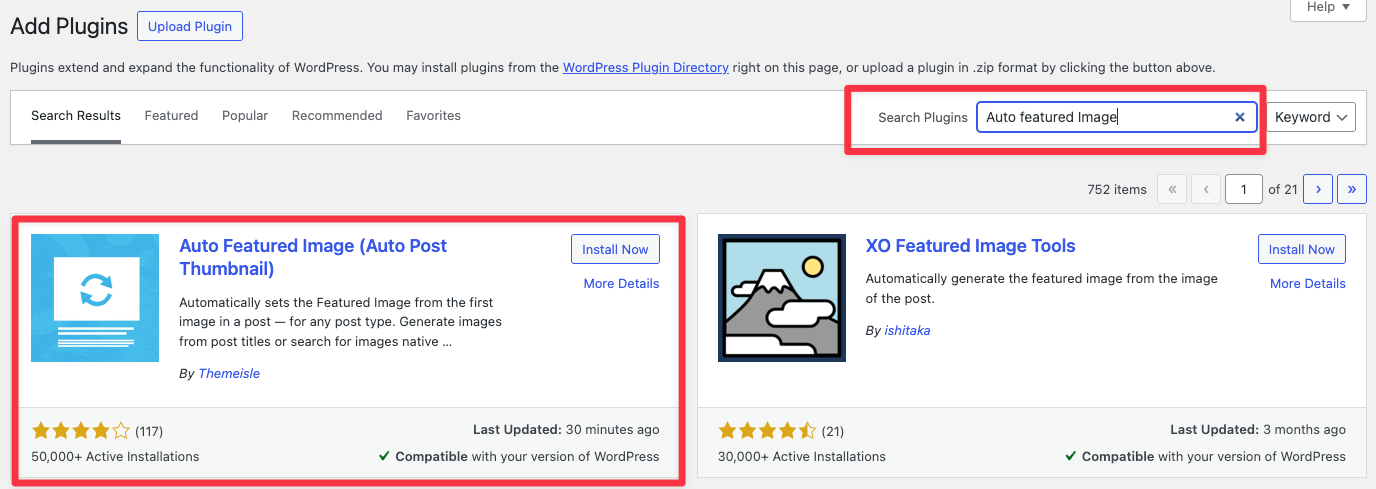The image size is (1376, 489).
Task: Open the Favorites tab
Action: point(433,116)
